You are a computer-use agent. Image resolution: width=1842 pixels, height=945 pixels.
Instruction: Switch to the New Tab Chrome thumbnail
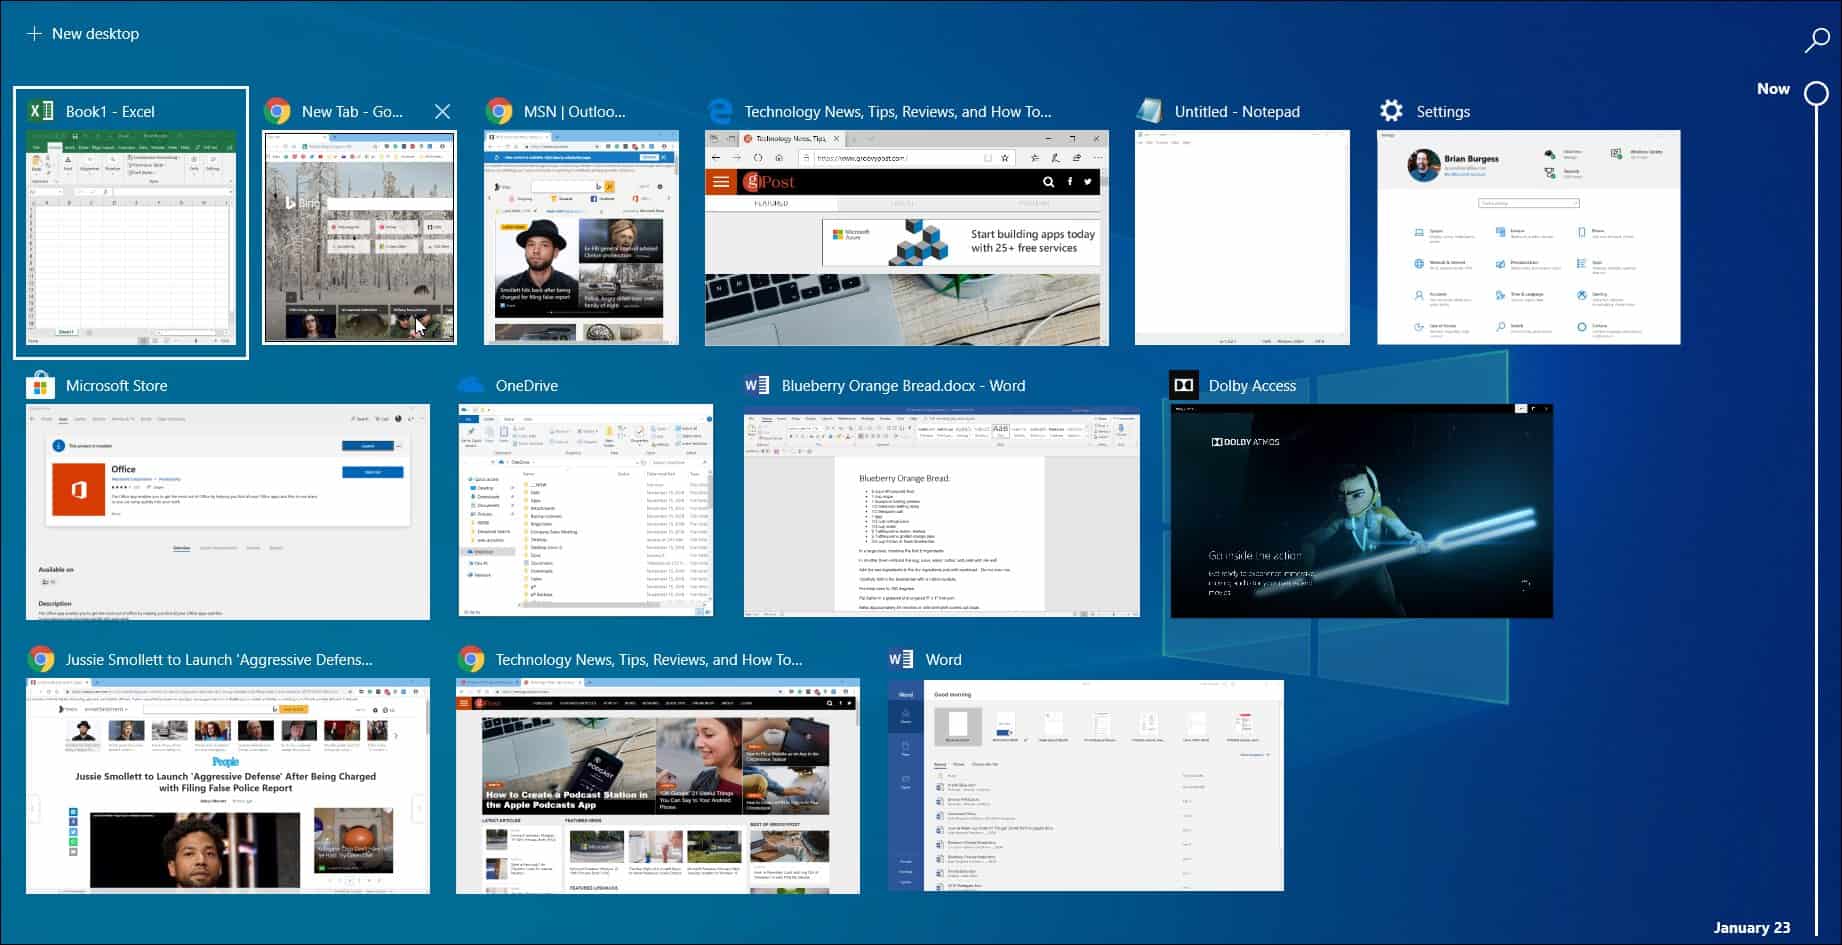point(359,237)
